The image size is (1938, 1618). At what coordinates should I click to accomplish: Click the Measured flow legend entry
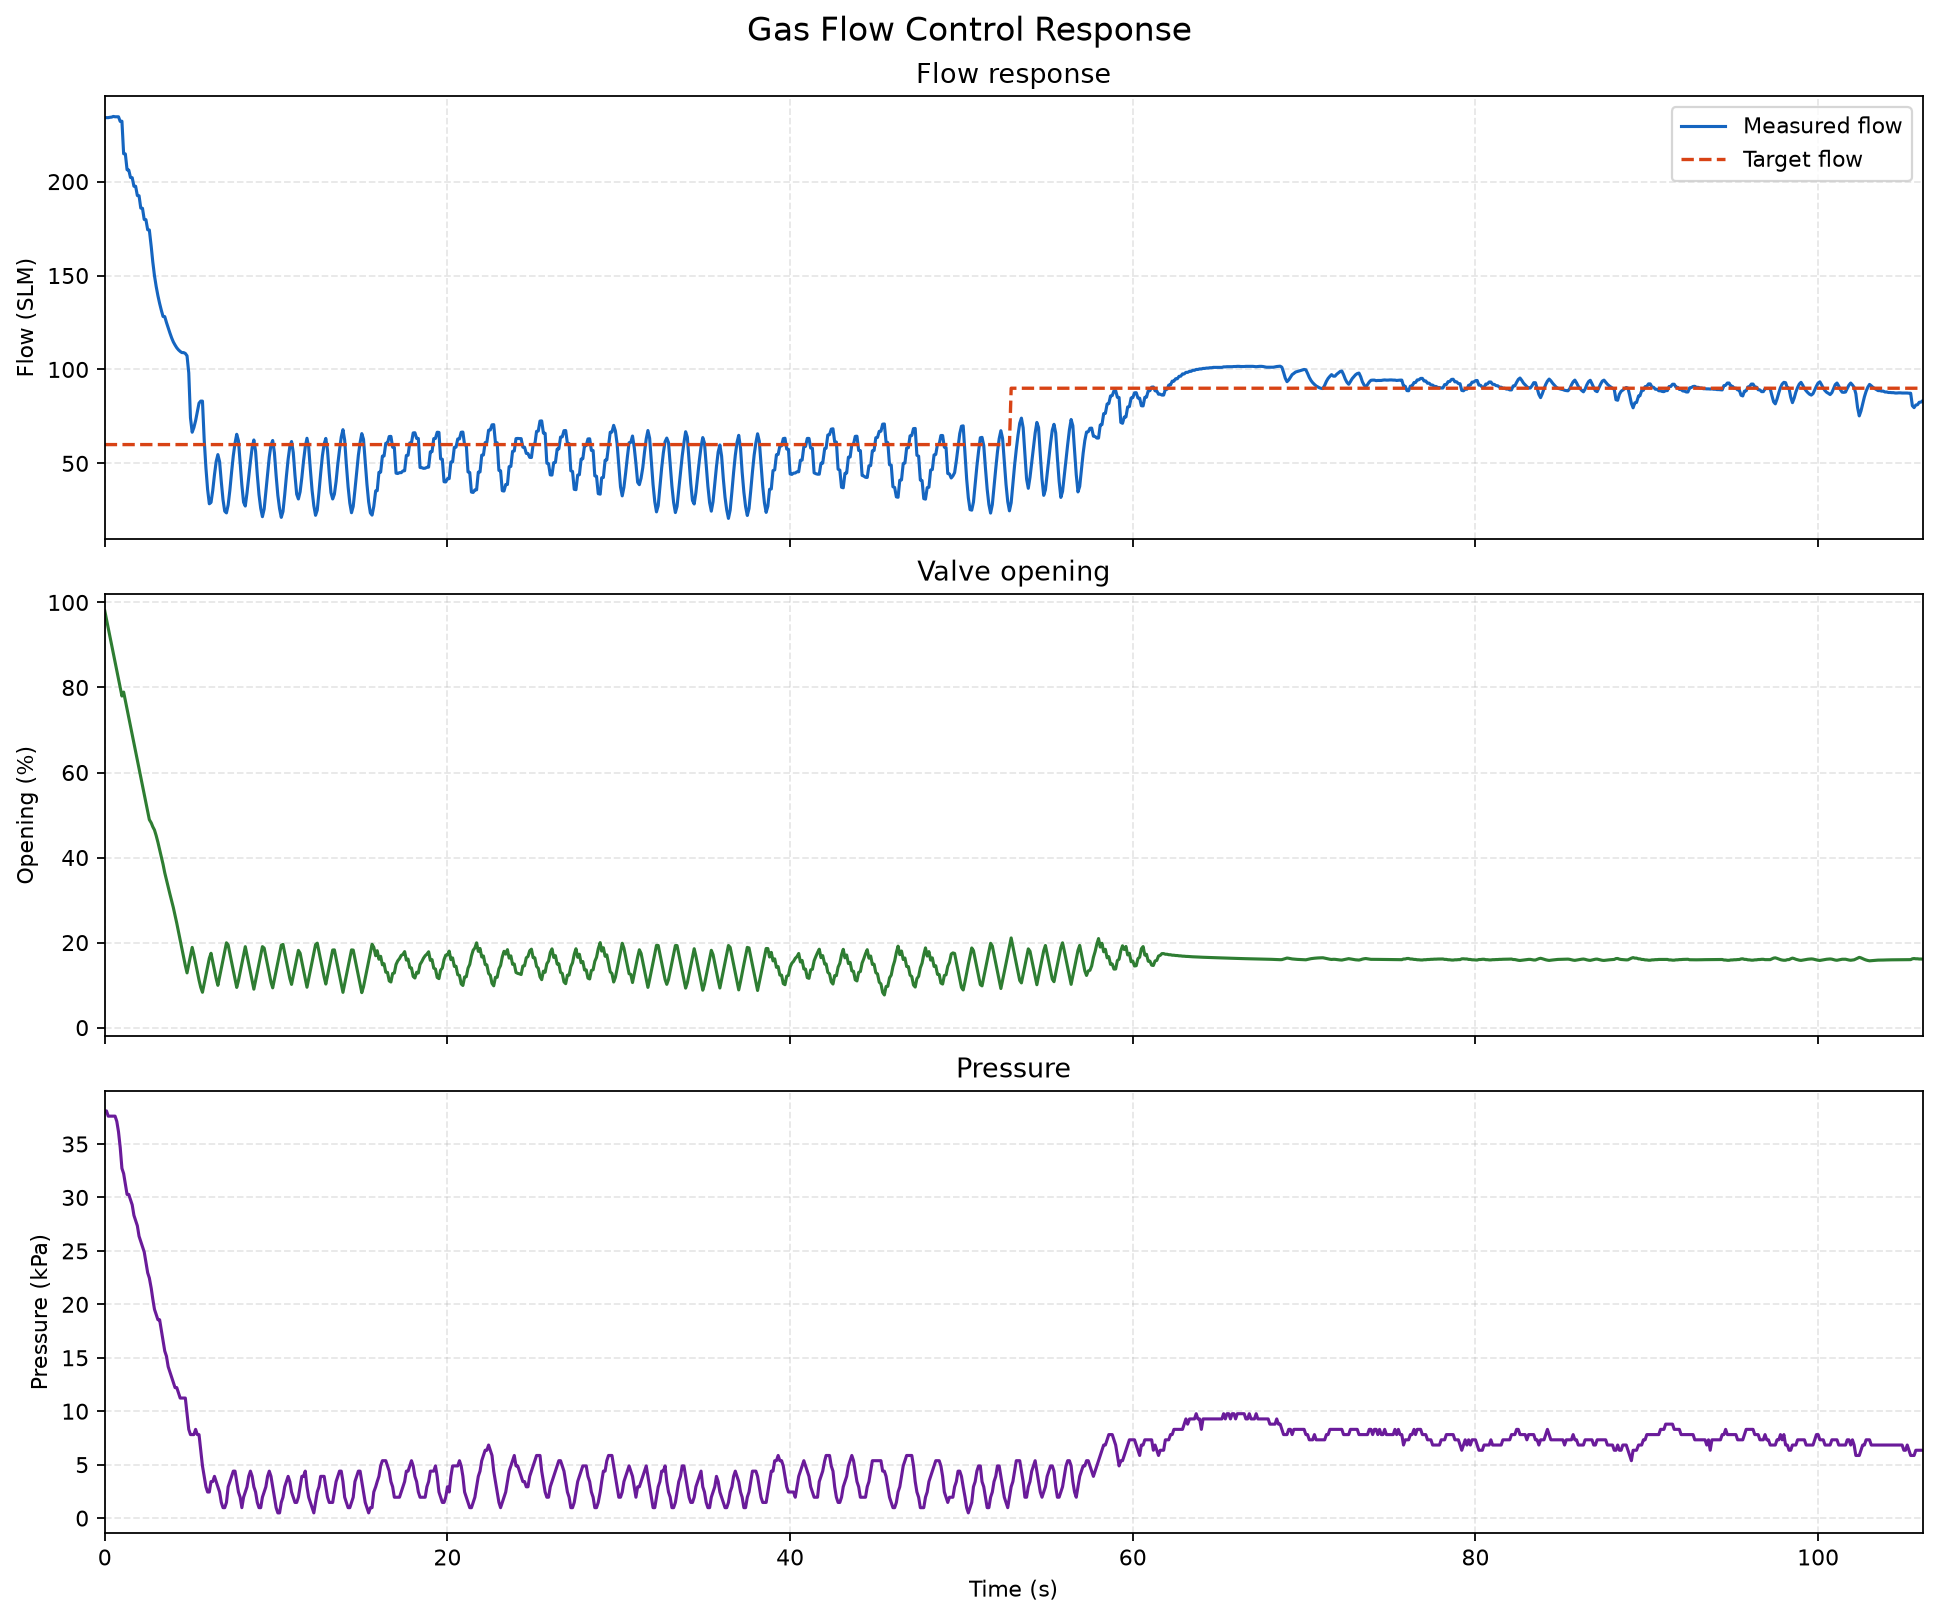point(1792,126)
